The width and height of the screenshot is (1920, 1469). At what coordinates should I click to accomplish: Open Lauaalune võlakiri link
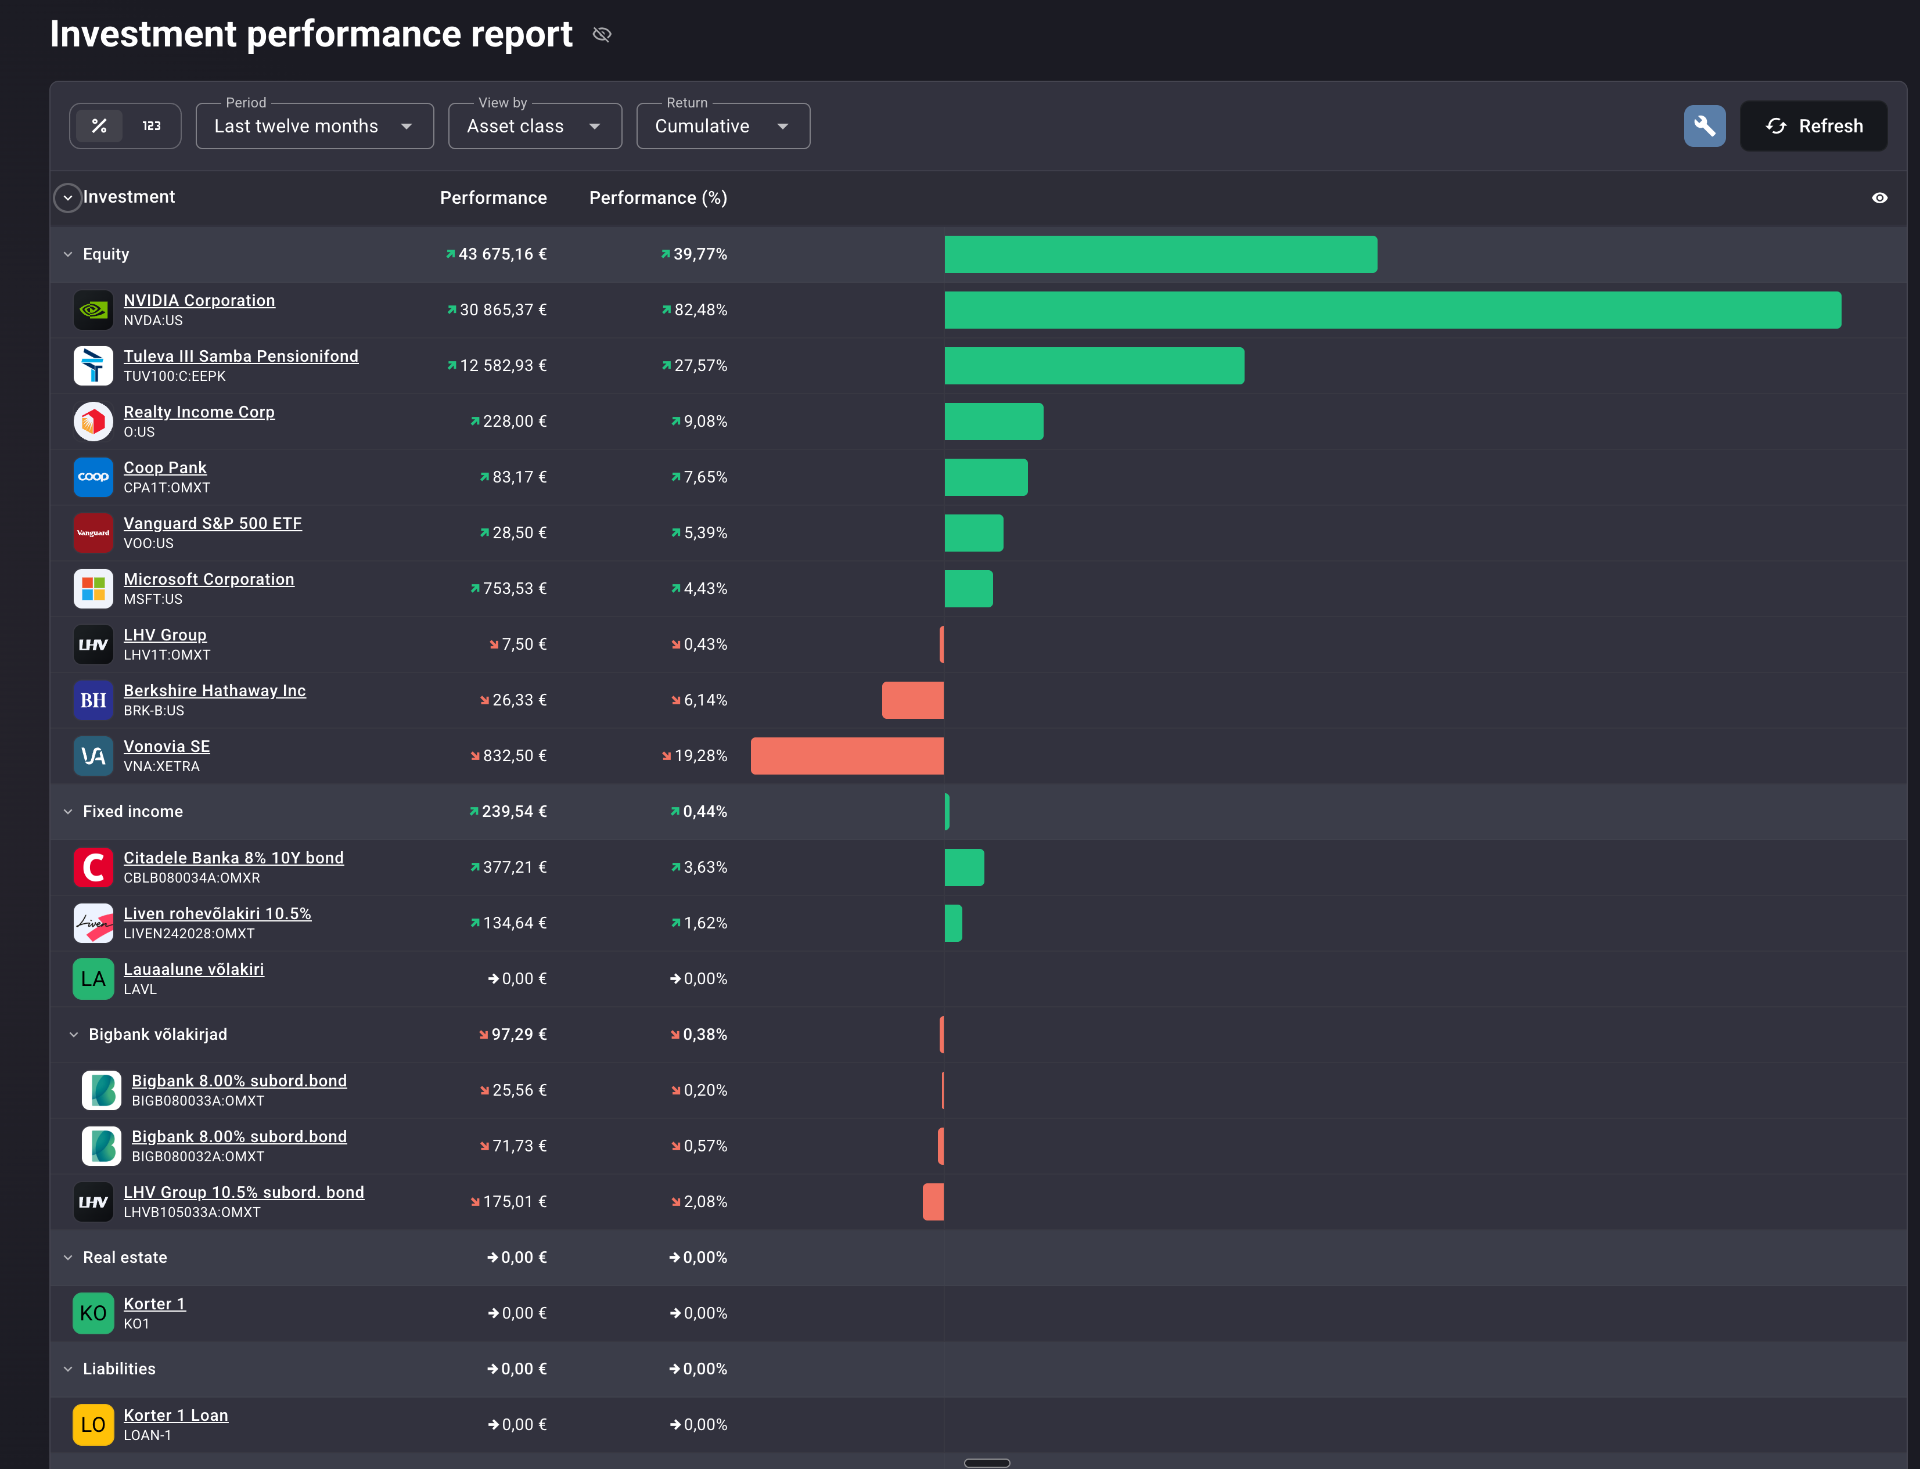tap(194, 969)
